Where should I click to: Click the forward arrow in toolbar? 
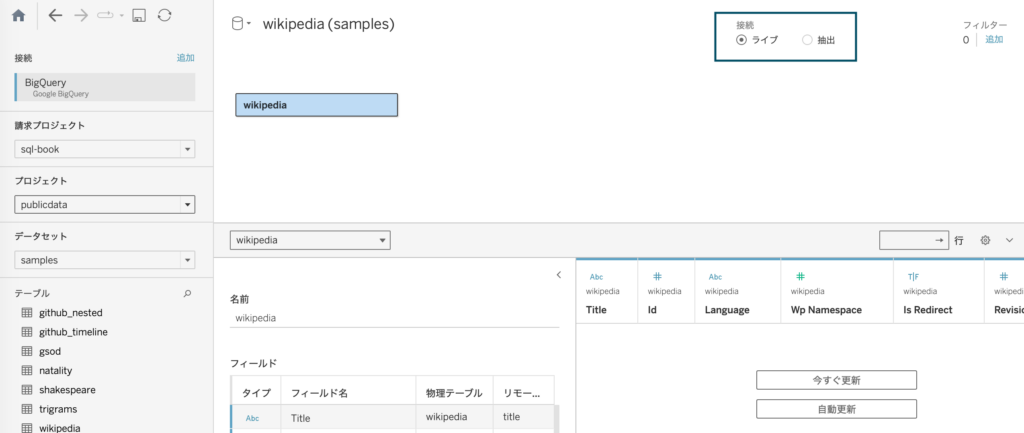tap(81, 16)
